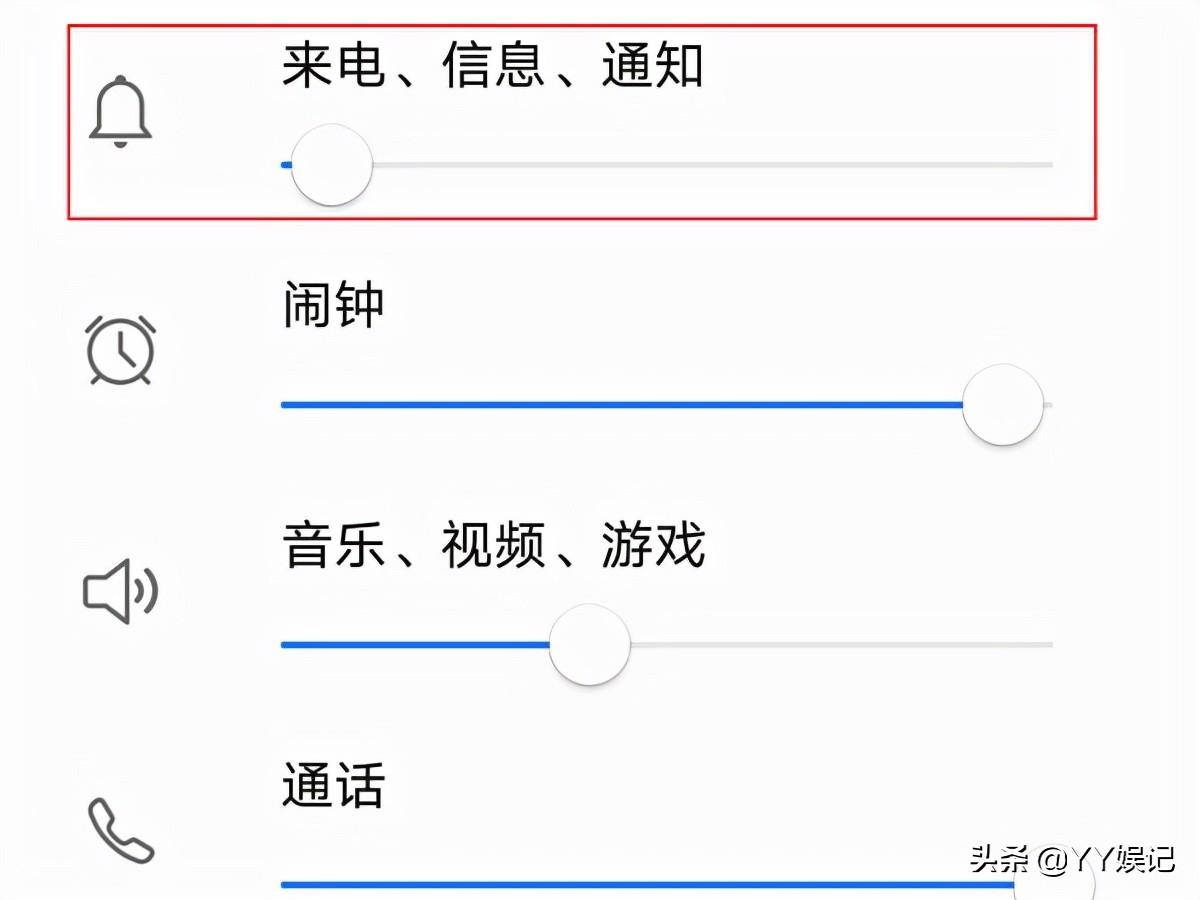Click the gray unfilled part of the media slider
Screen dimensions: 1200x900
pos(842,645)
